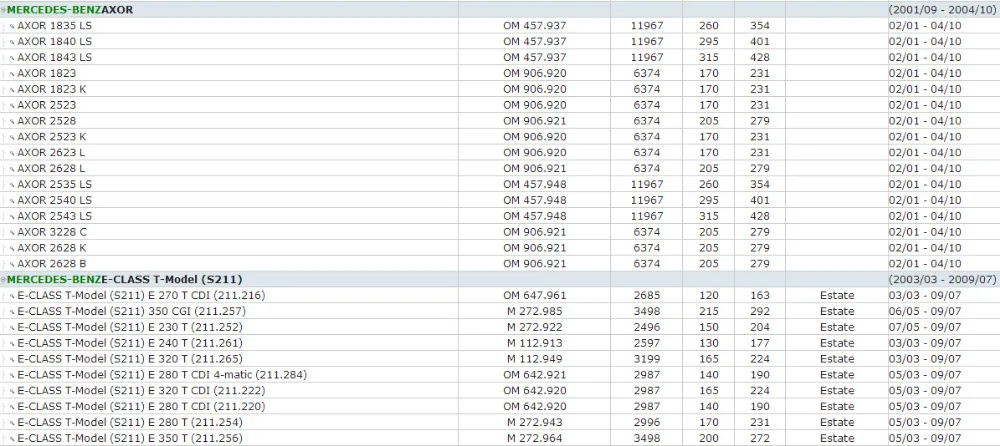This screenshot has width=1000, height=446.
Task: Select E 280 T CDI 4-matic (211.284) row
Action: point(500,375)
